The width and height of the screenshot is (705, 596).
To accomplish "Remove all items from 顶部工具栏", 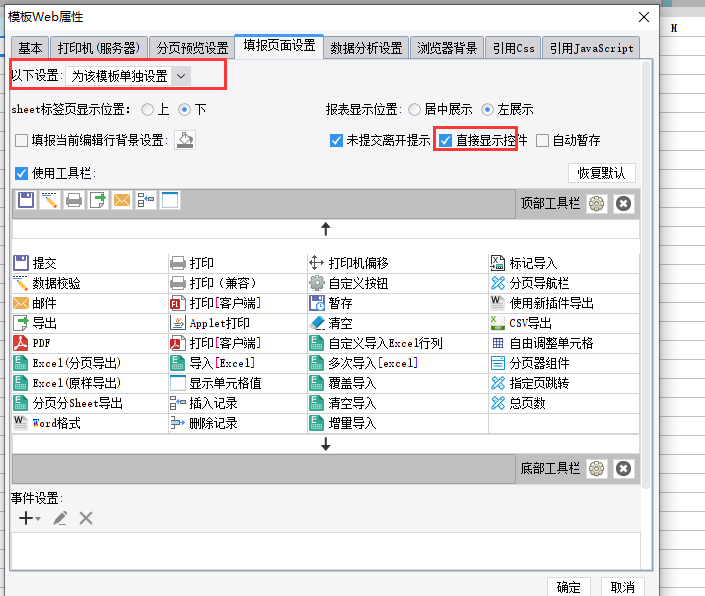I will point(623,204).
